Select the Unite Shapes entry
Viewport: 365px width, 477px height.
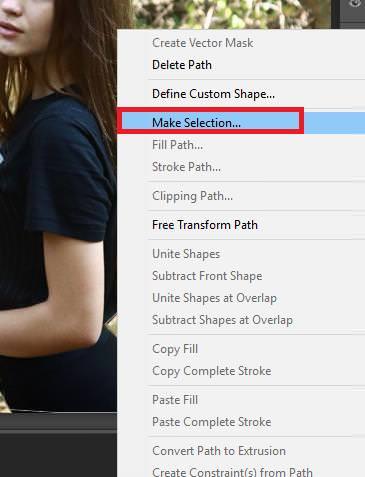point(186,254)
